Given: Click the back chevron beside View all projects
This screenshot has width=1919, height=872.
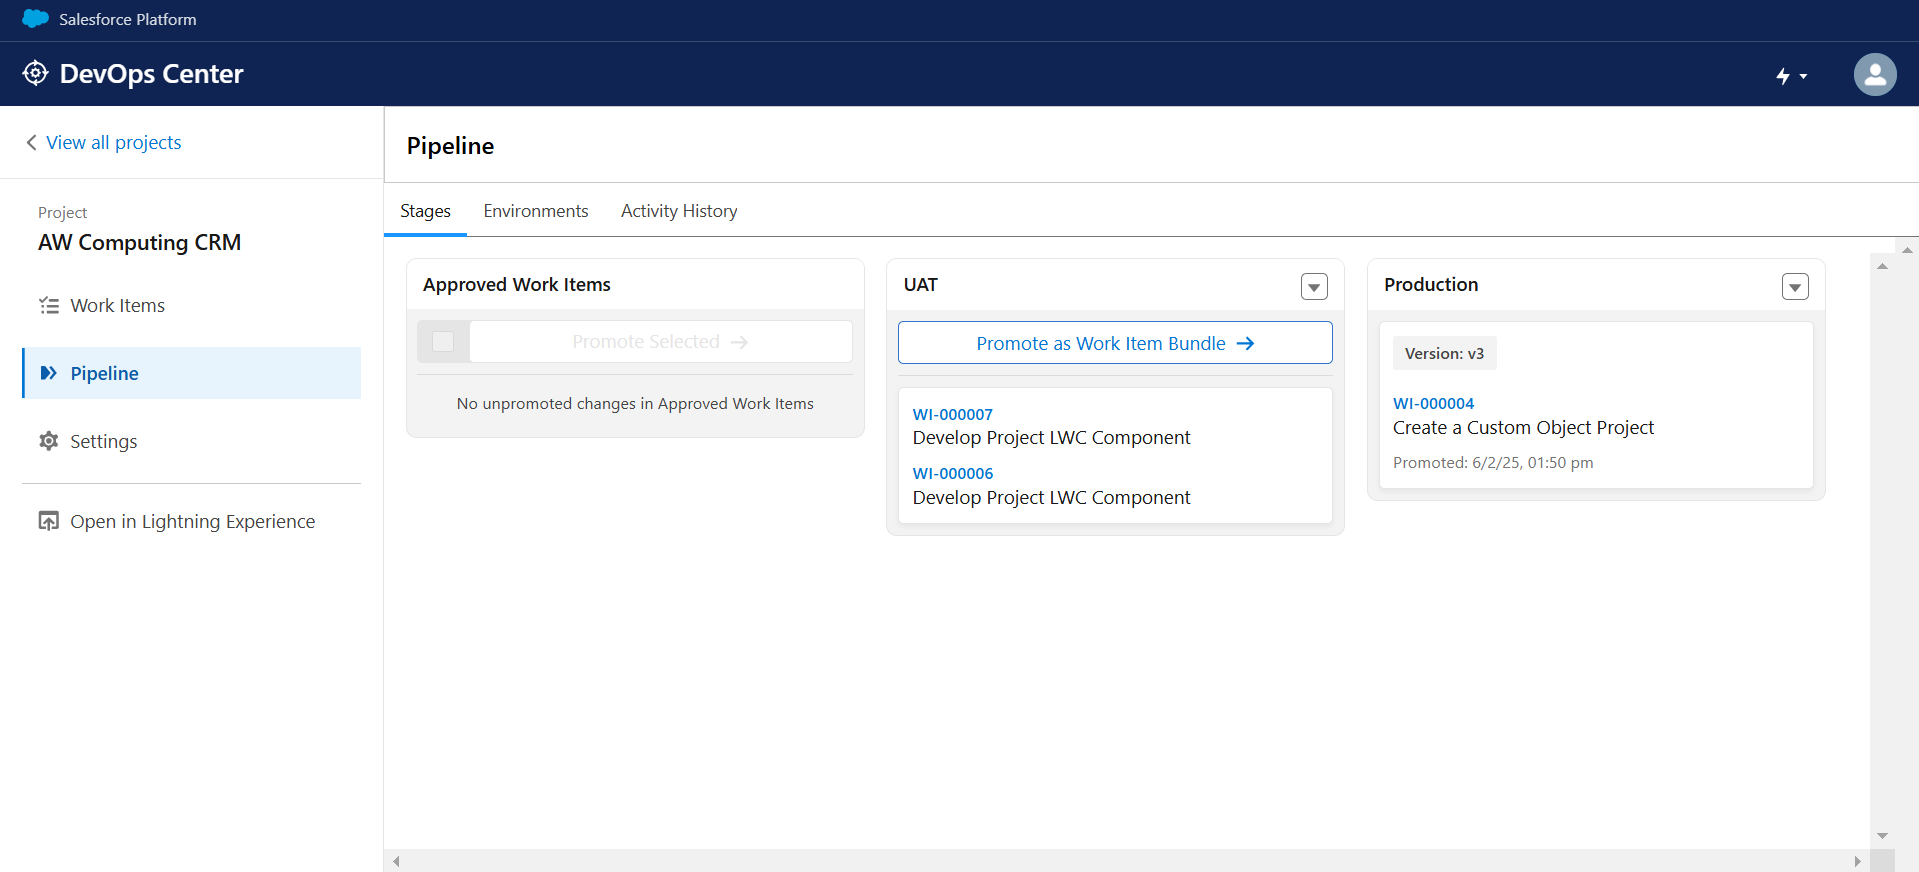Looking at the screenshot, I should pos(32,142).
